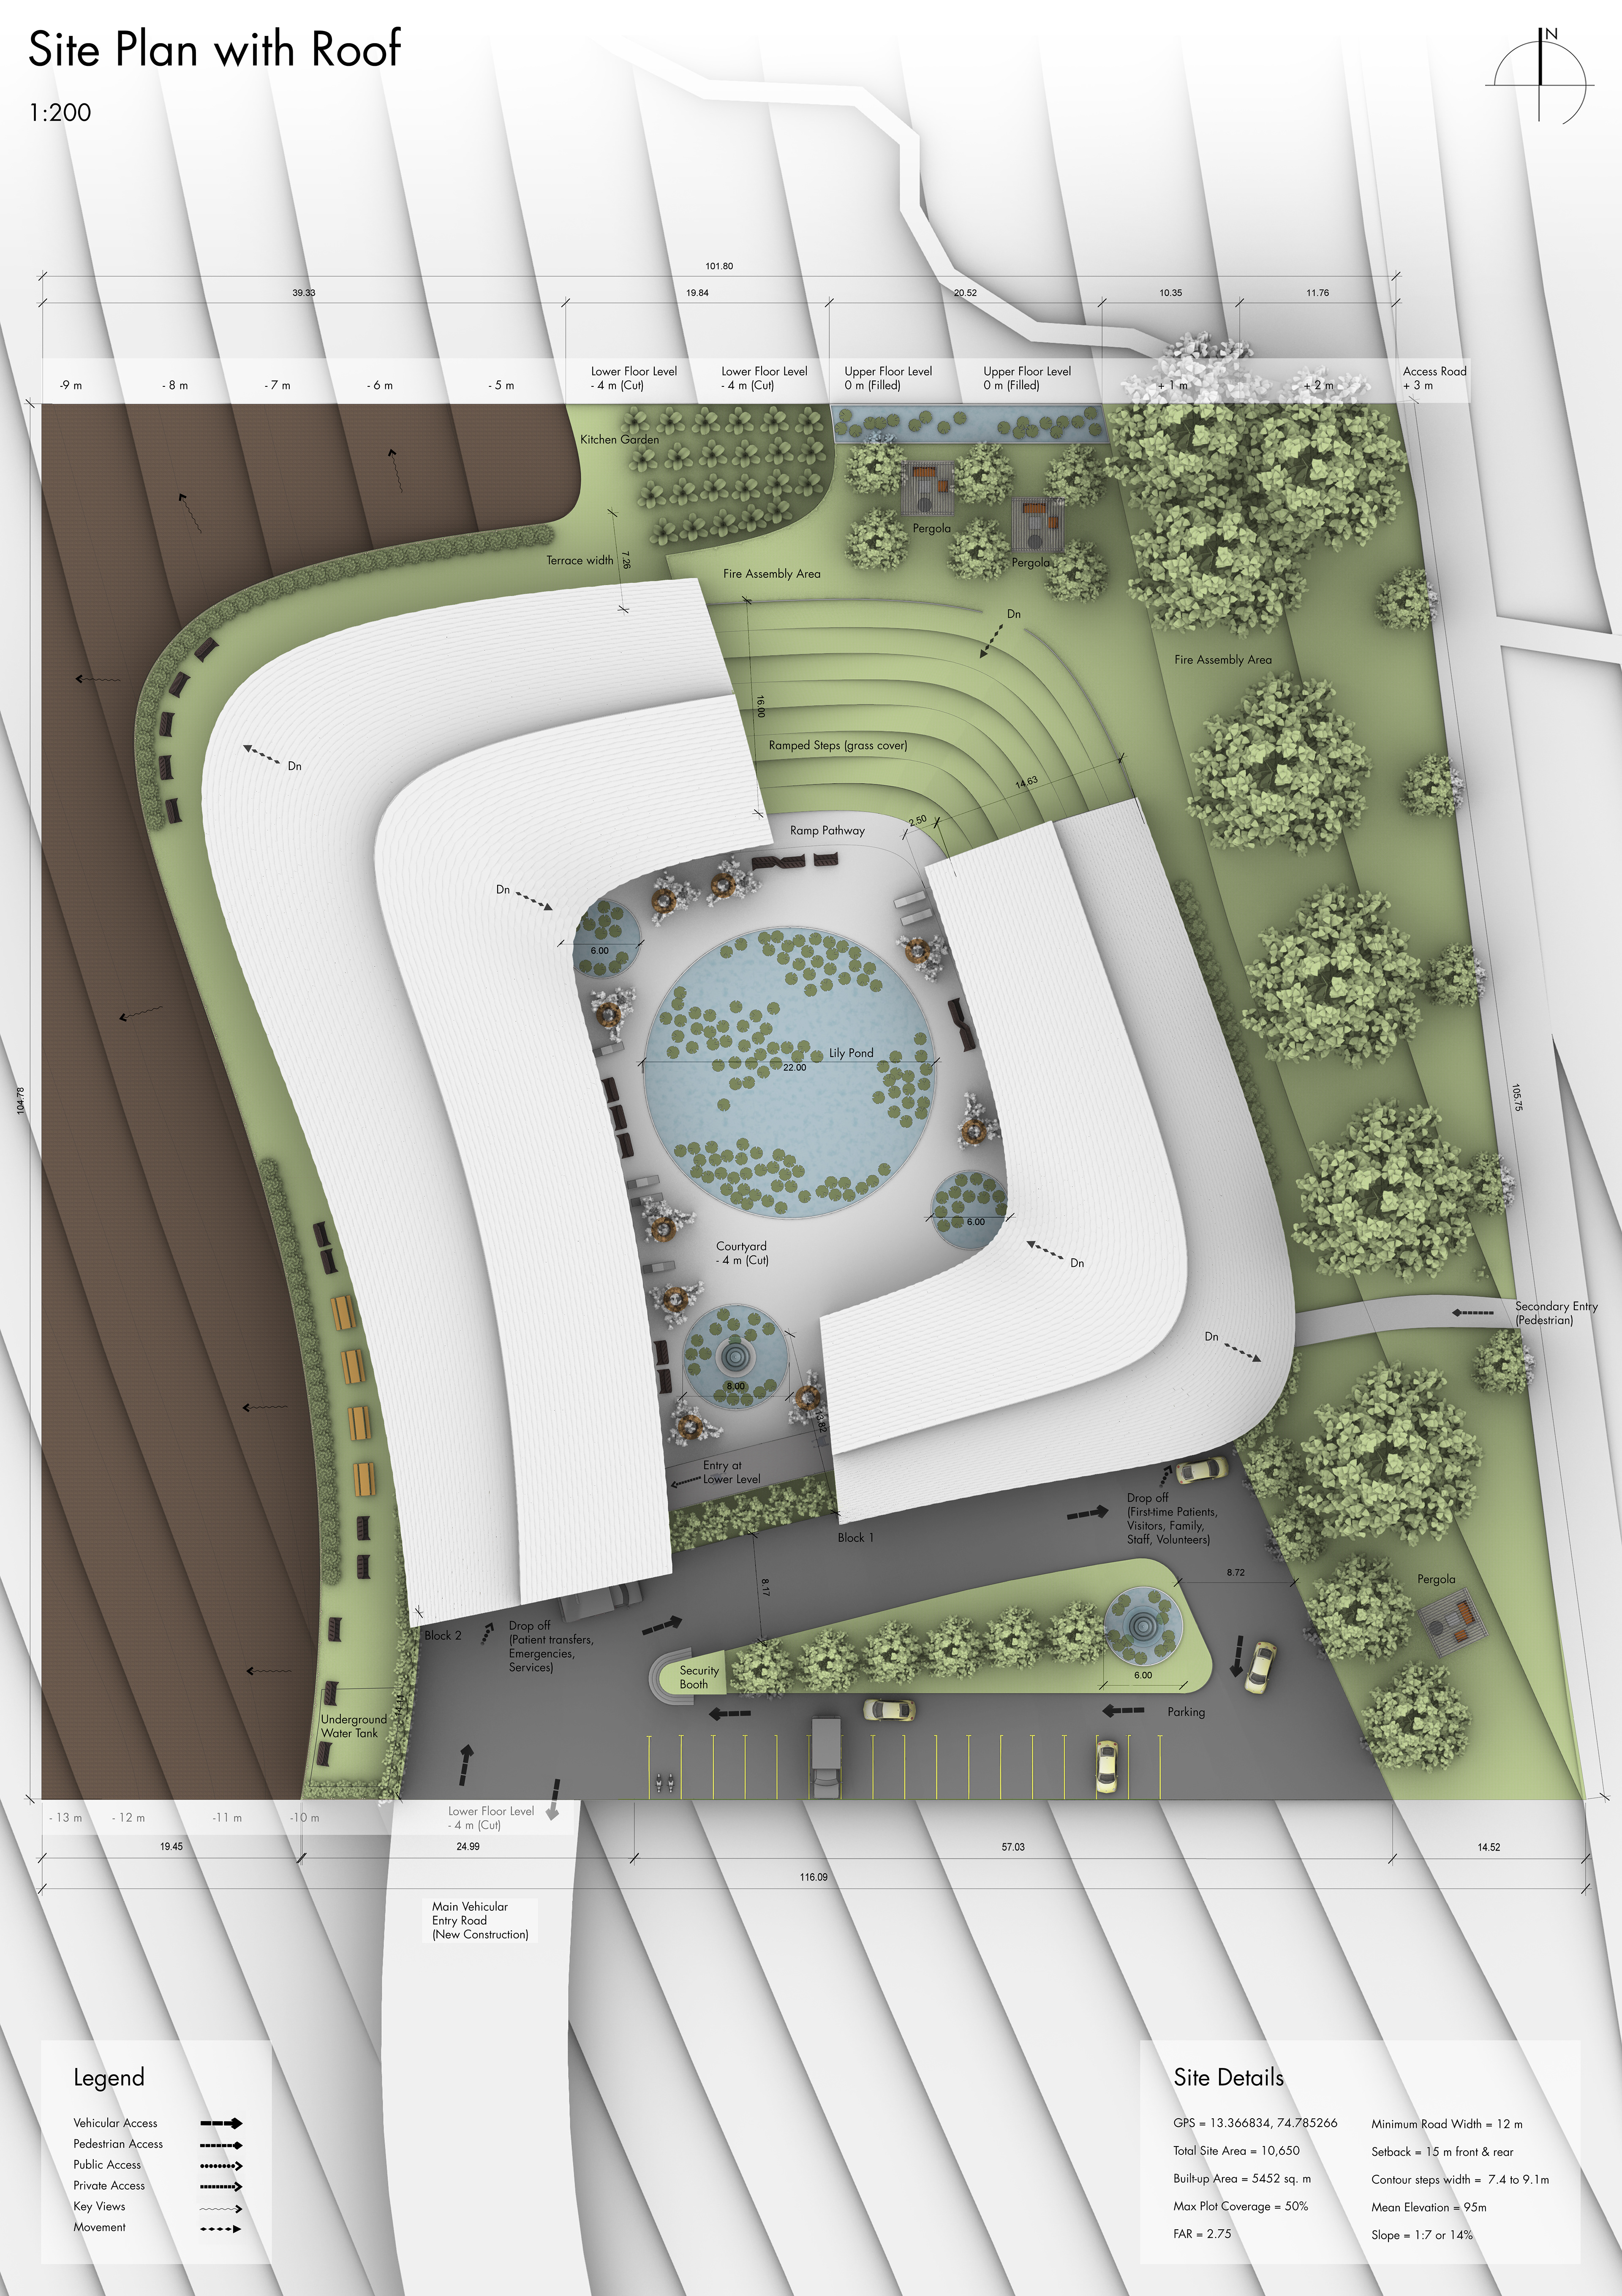The image size is (1622, 2296).
Task: Click the Key Views legend arrow
Action: coord(221,2208)
